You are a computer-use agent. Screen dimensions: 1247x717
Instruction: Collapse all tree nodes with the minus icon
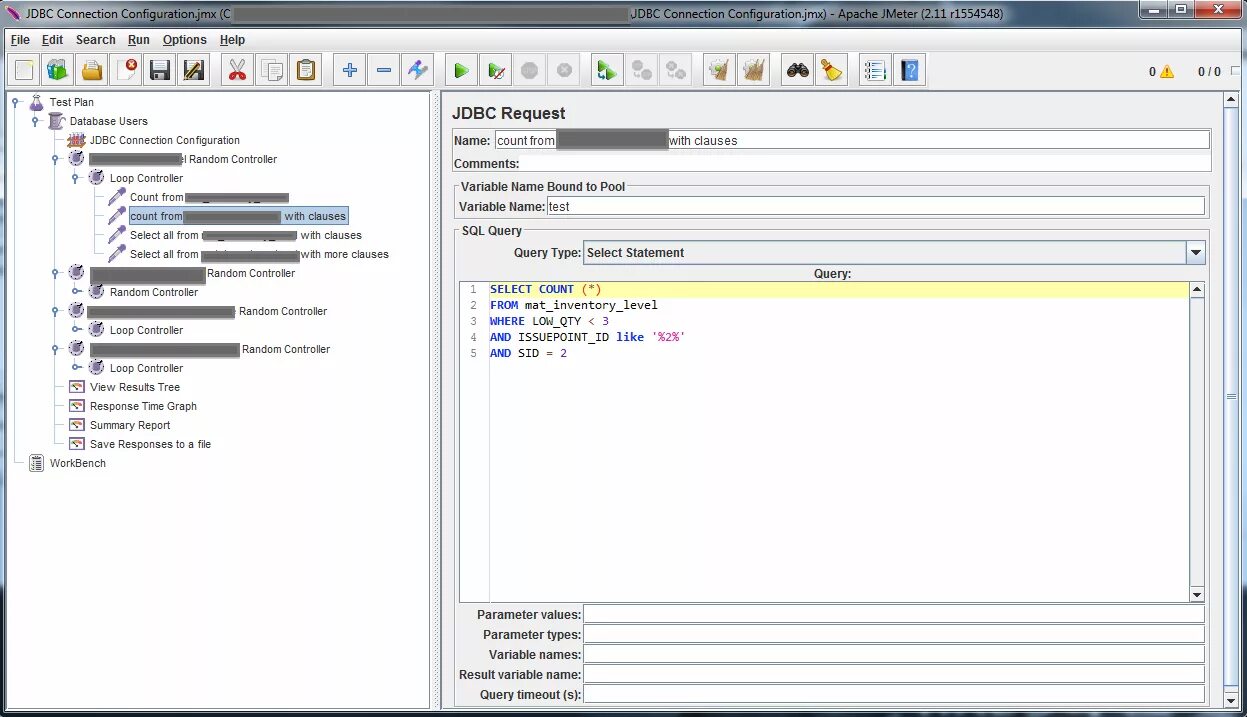(384, 69)
